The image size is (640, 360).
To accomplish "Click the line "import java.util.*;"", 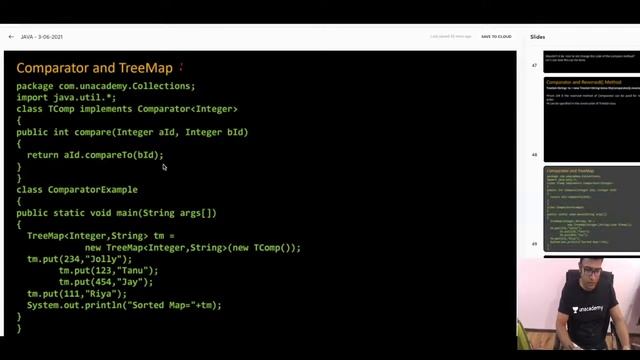I will point(66,98).
